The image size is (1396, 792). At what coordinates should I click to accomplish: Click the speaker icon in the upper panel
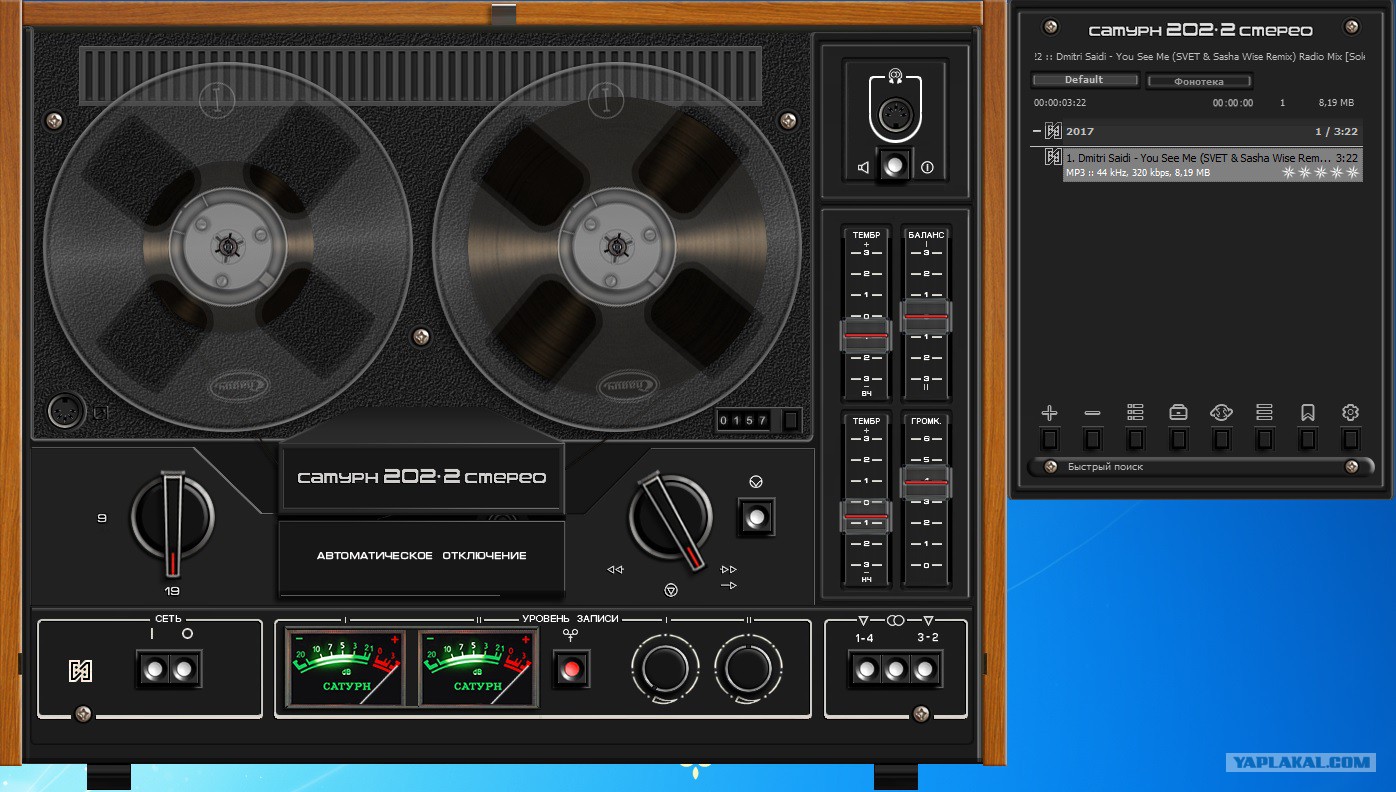click(x=863, y=167)
